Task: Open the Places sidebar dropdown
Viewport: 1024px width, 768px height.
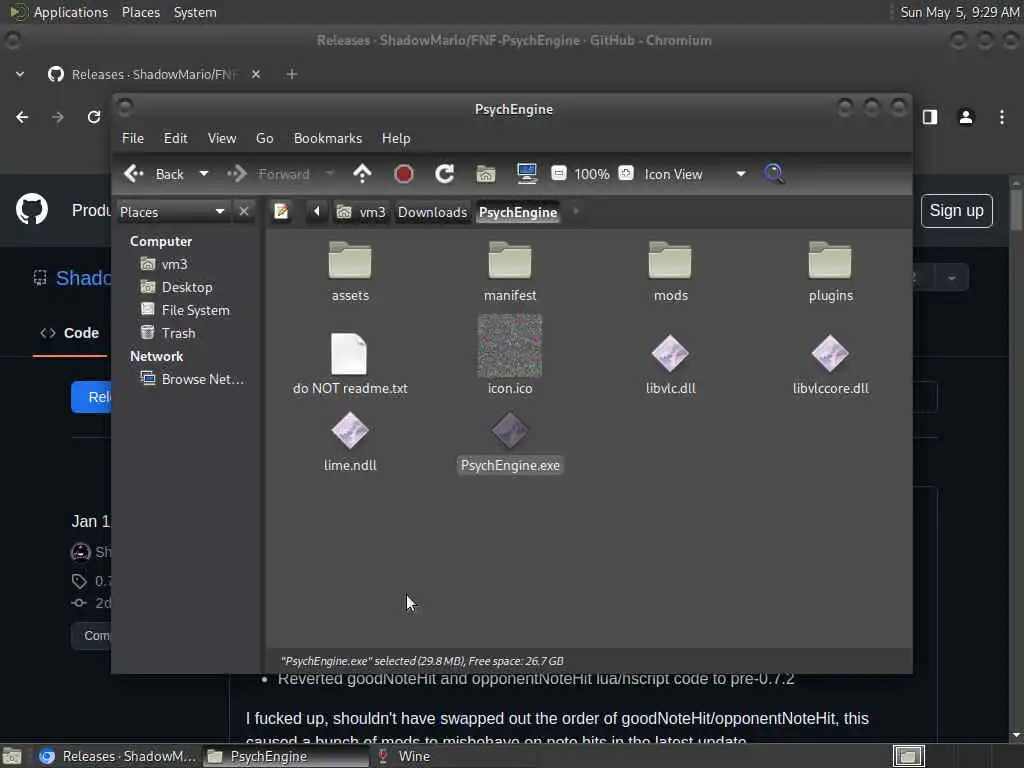Action: pyautogui.click(x=172, y=212)
